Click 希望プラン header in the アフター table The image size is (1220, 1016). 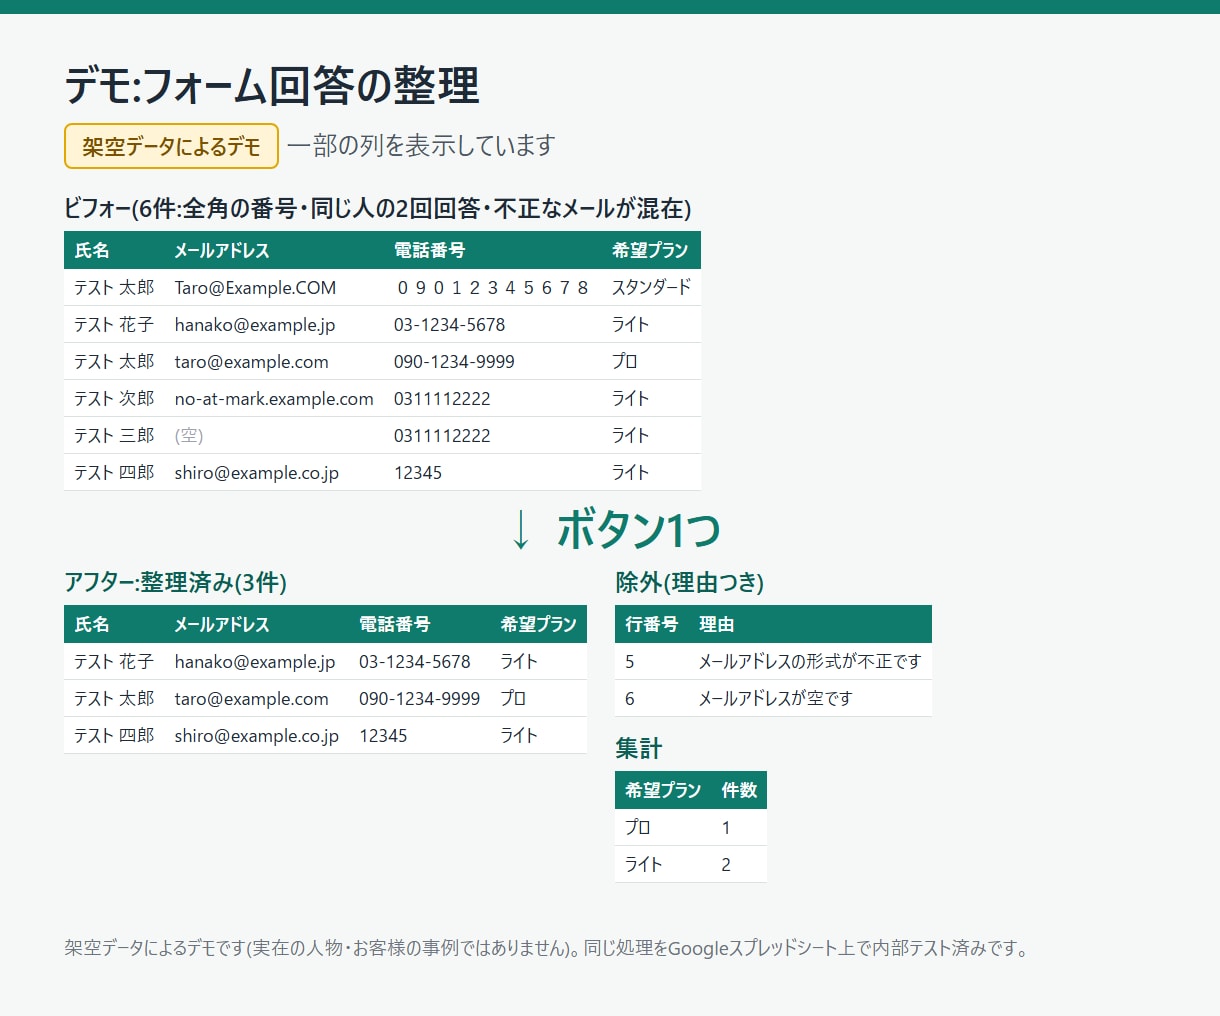[539, 624]
